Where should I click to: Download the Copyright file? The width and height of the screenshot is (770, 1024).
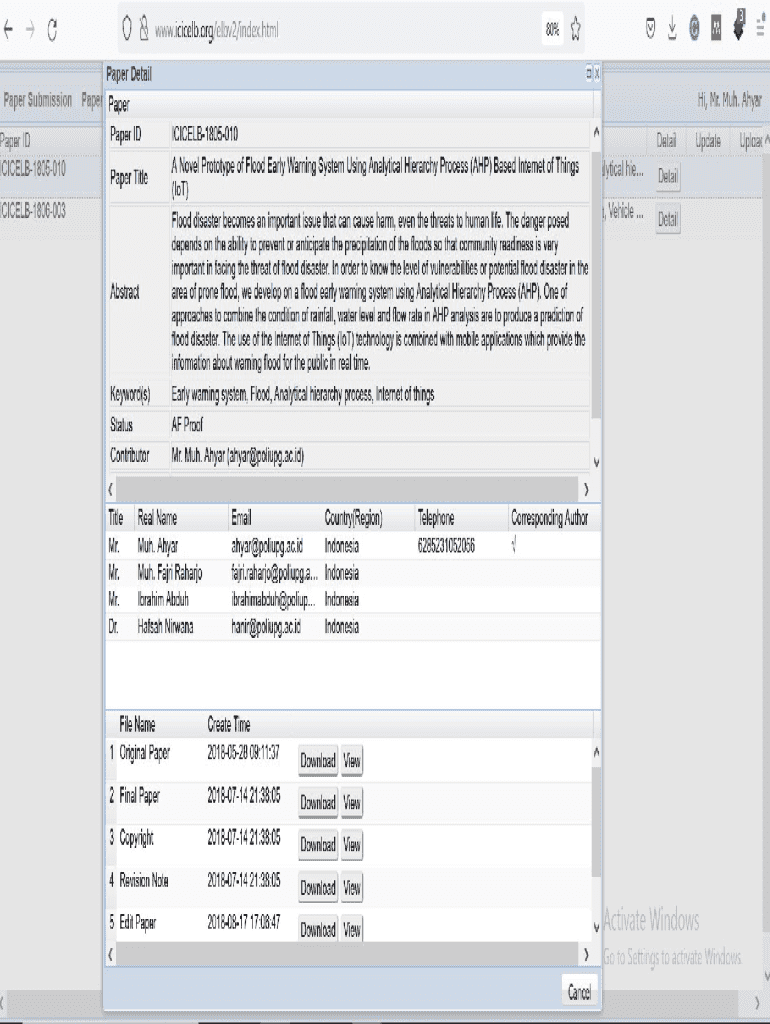click(318, 845)
